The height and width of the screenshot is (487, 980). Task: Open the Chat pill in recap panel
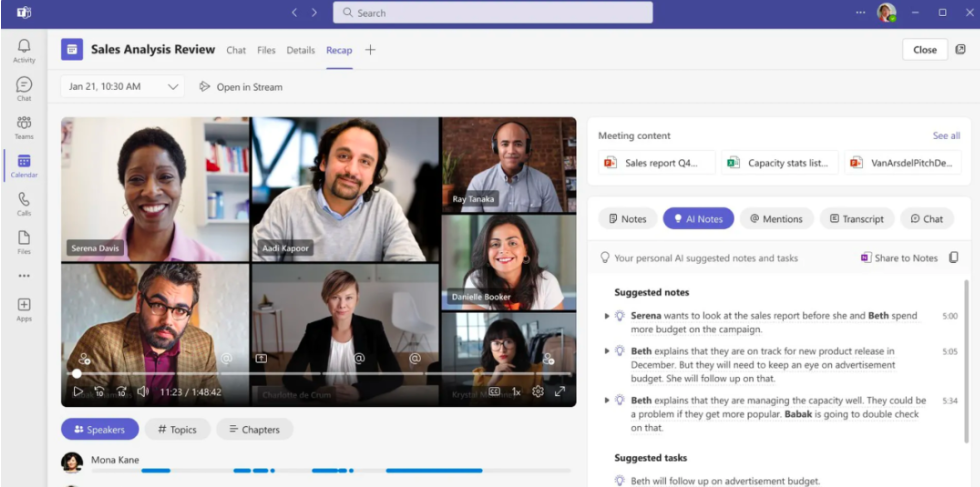pyautogui.click(x=927, y=219)
